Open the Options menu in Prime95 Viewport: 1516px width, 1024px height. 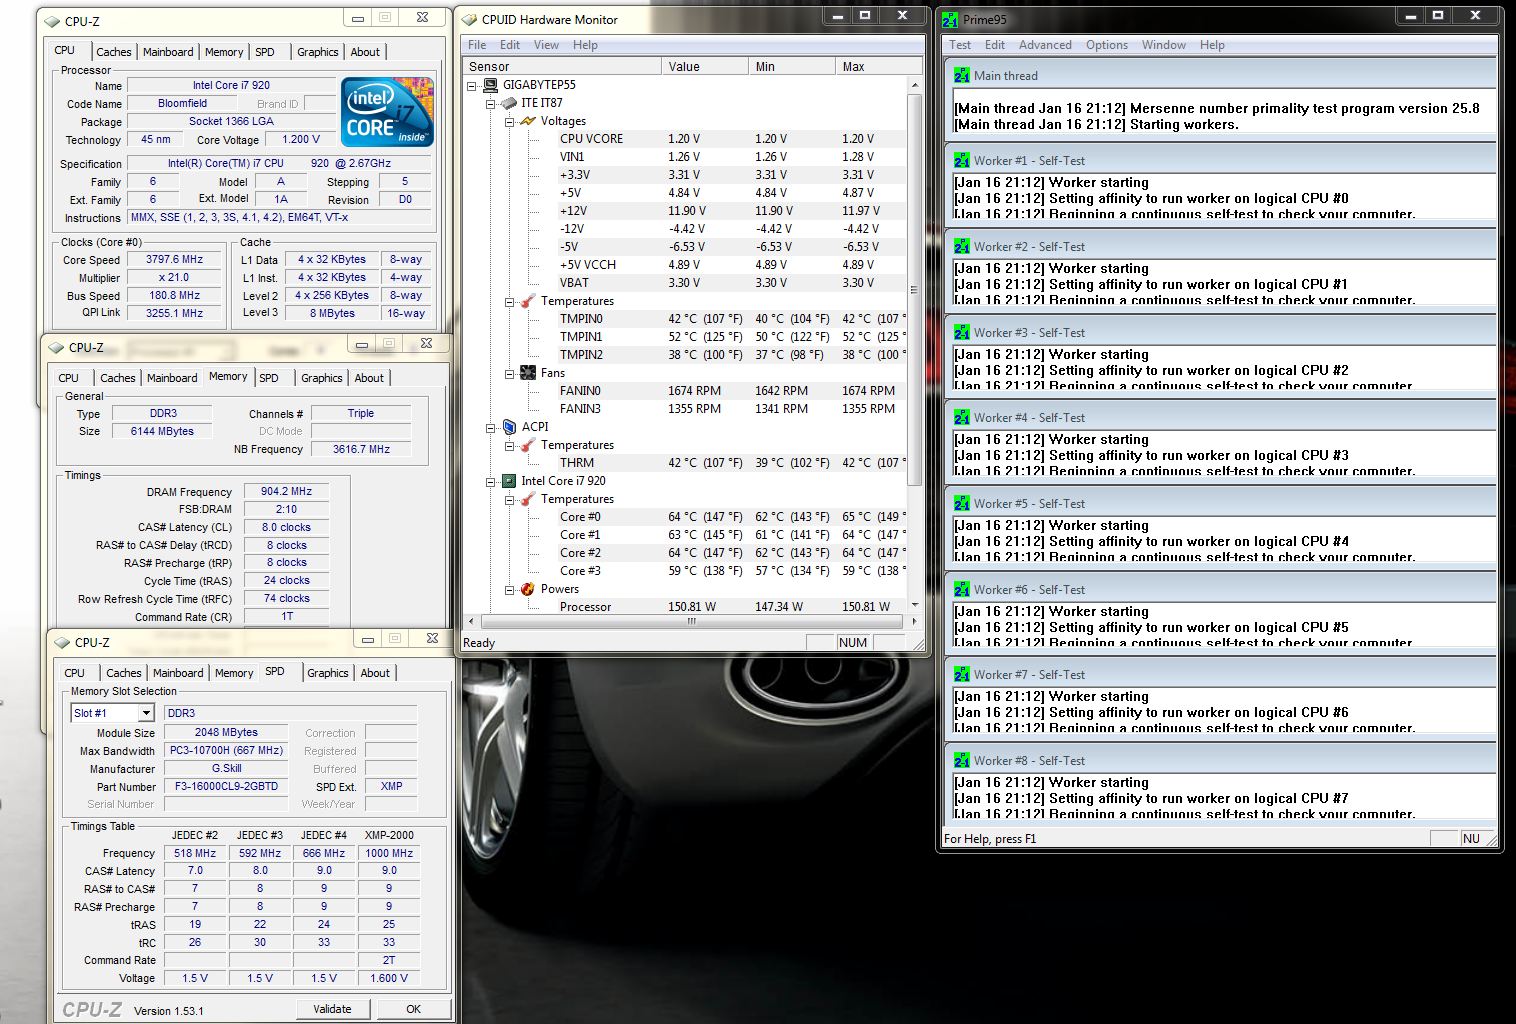1106,45
